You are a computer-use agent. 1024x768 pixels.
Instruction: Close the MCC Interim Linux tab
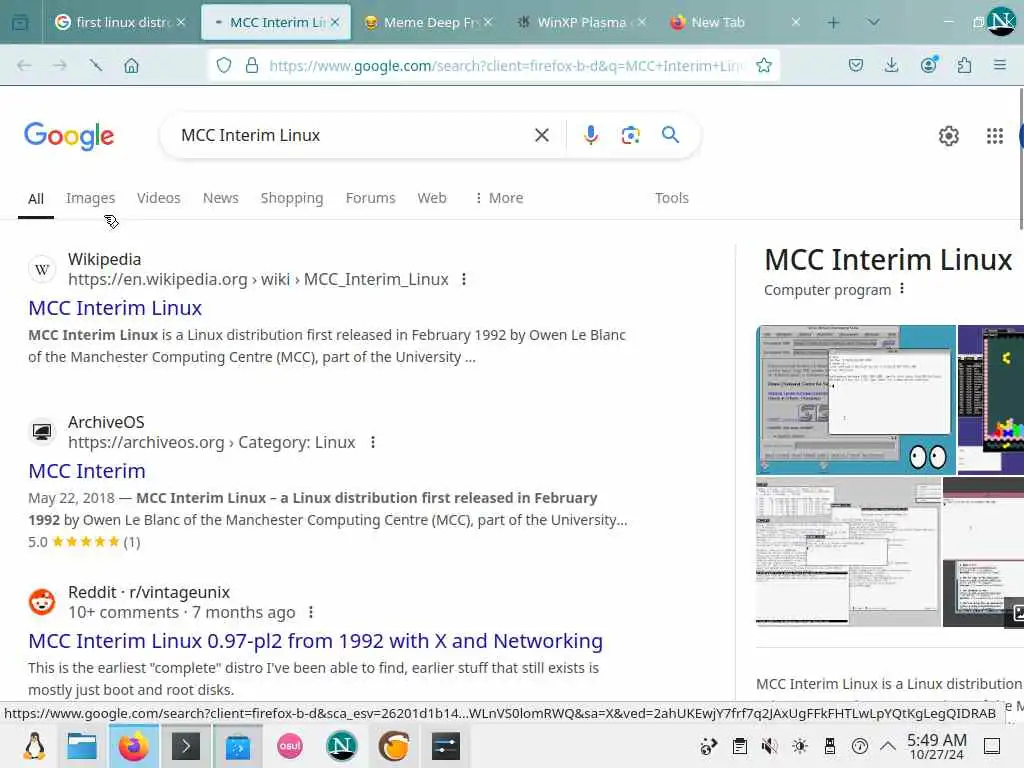pyautogui.click(x=335, y=22)
